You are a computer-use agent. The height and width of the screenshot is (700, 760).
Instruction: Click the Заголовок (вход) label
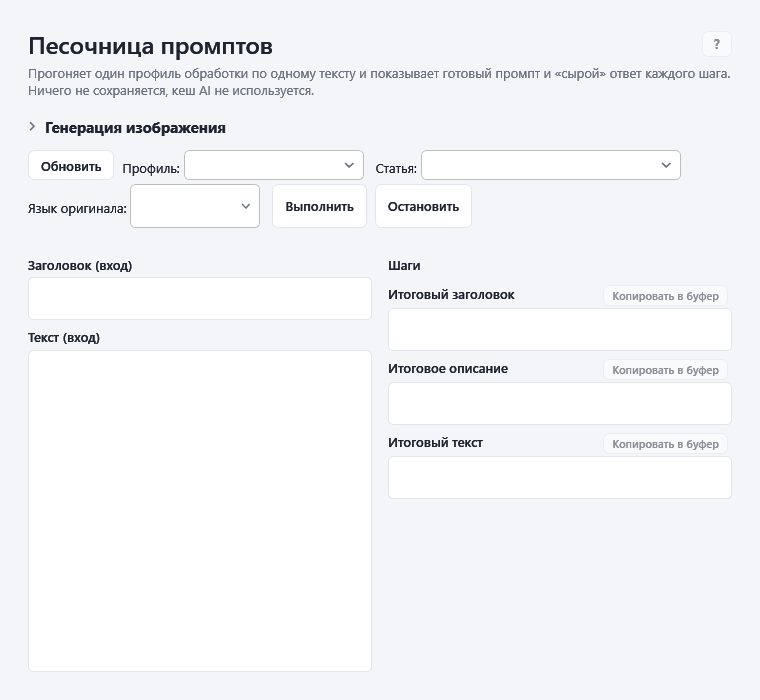80,266
